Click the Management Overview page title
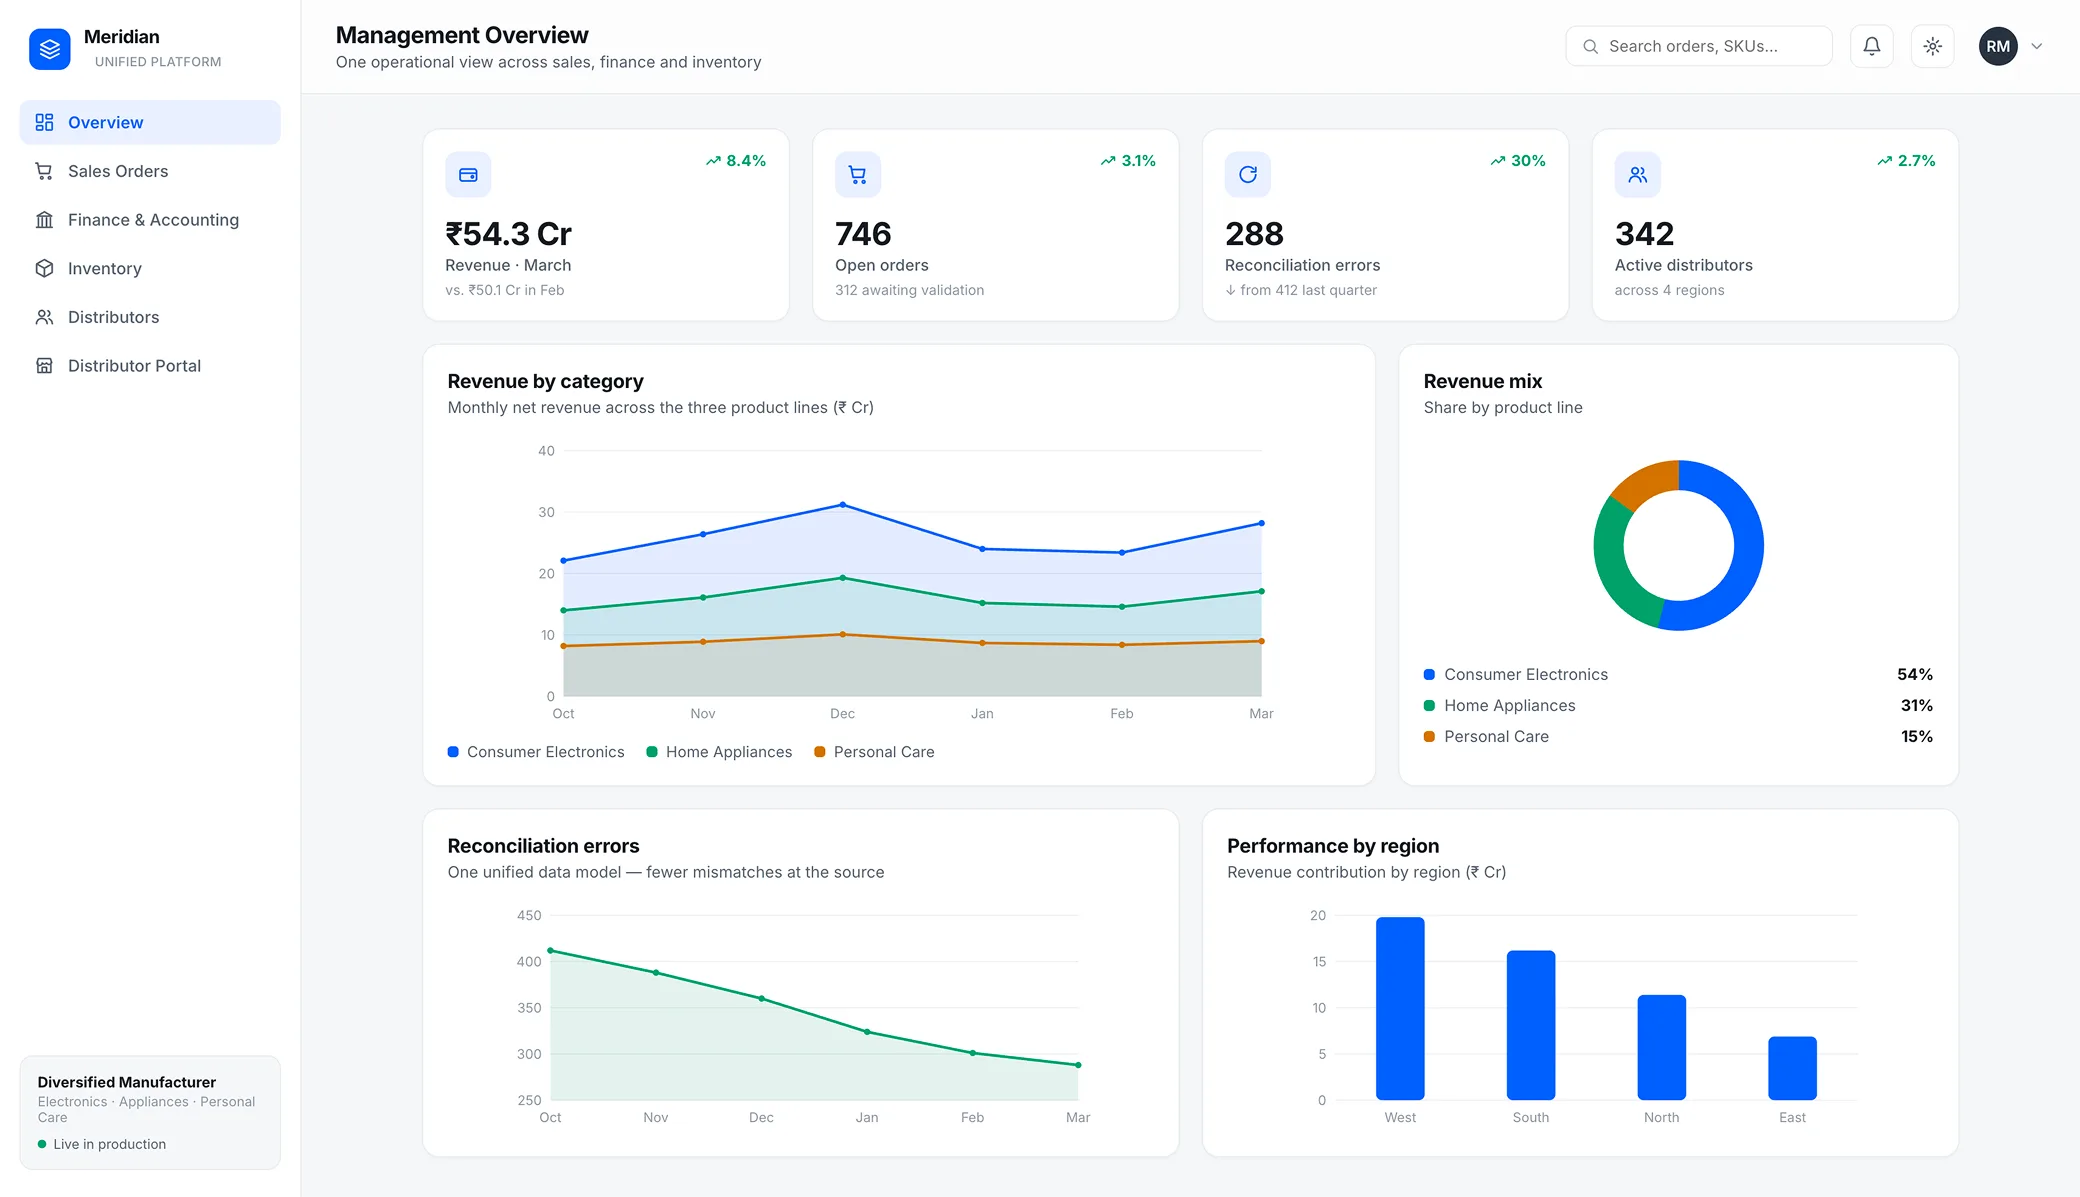This screenshot has width=2080, height=1197. click(462, 35)
